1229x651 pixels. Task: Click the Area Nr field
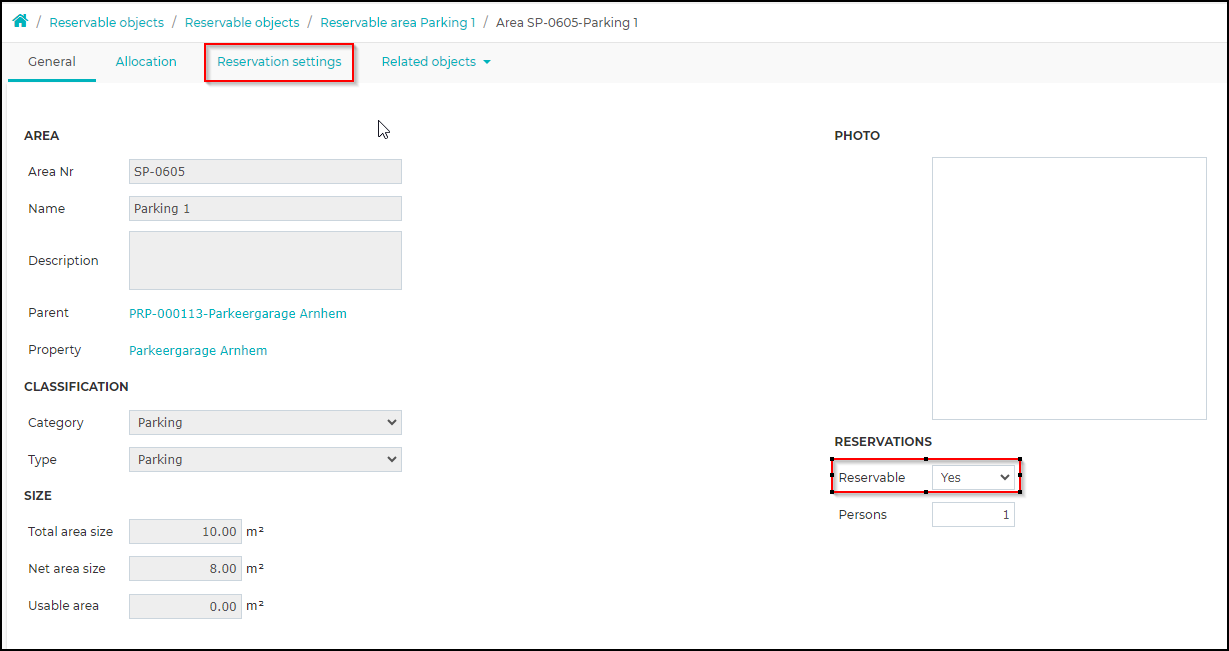click(265, 172)
